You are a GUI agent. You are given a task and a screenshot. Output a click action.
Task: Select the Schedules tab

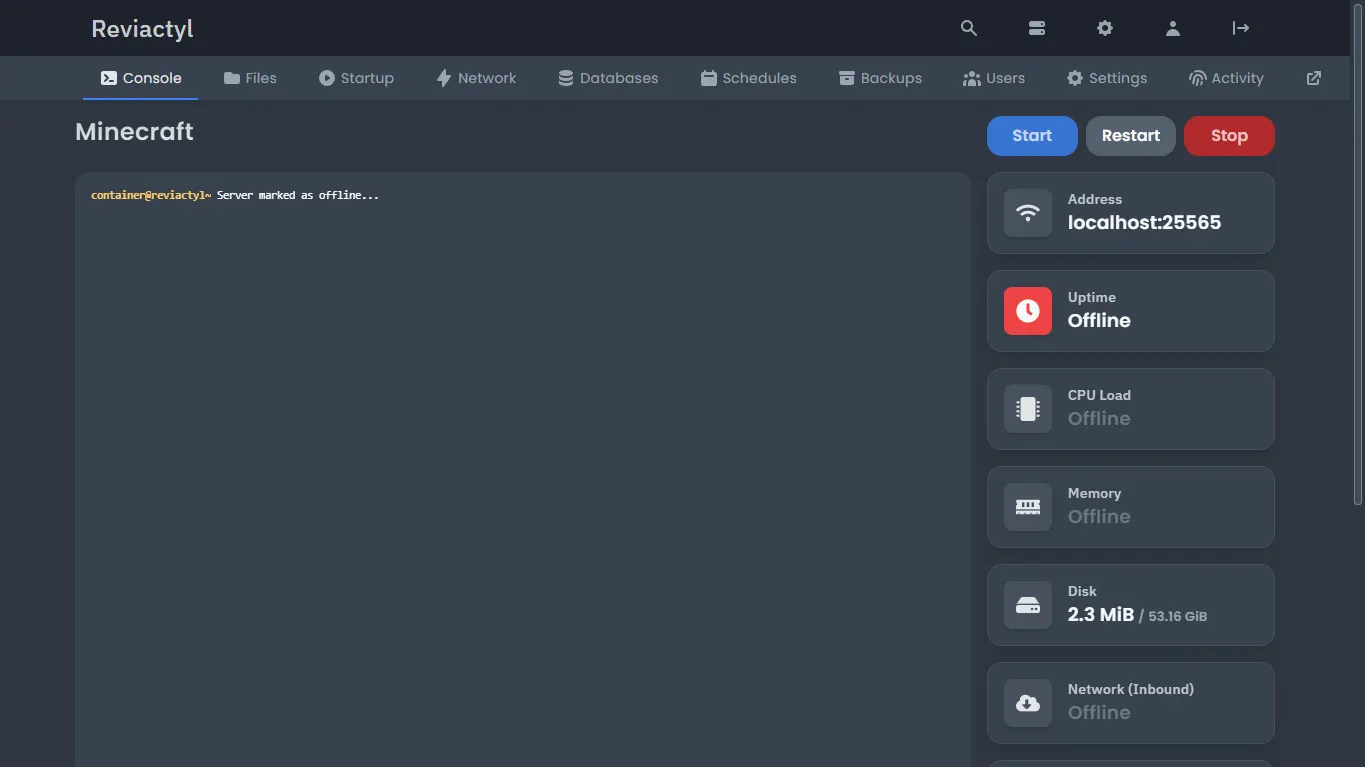[748, 78]
